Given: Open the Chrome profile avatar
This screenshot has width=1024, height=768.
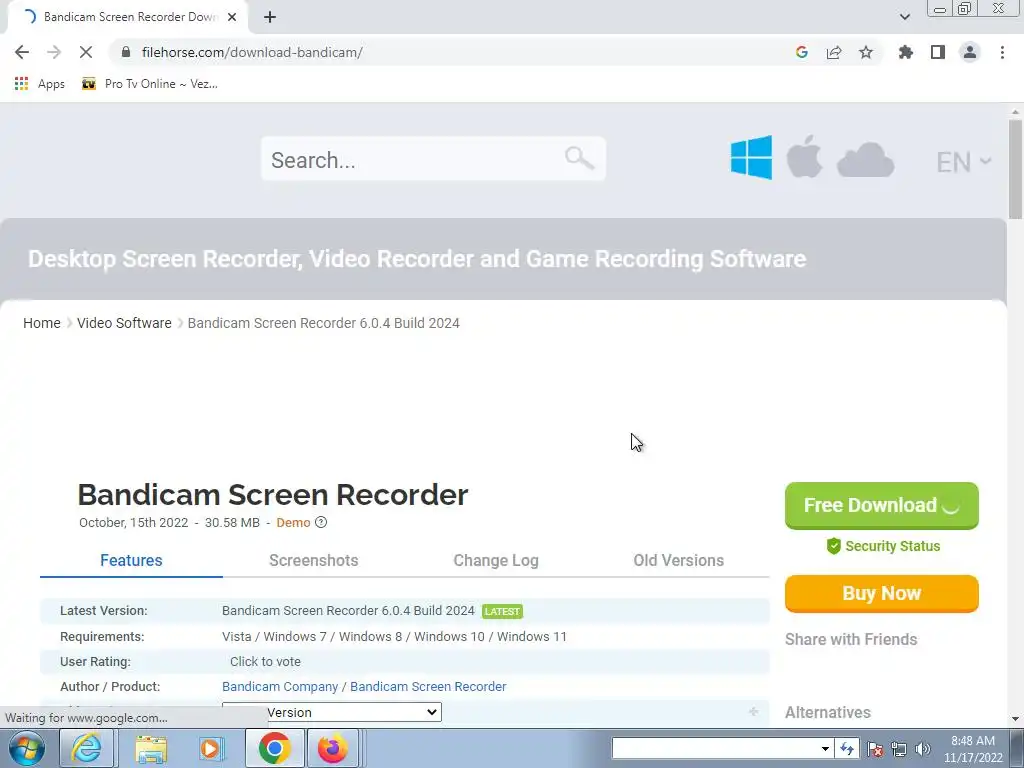Looking at the screenshot, I should pos(970,52).
